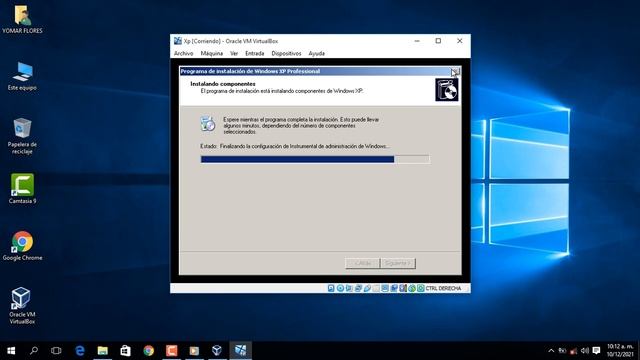Open the YOMAR FLORES desktop folder
The width and height of the screenshot is (640, 360).
[x=22, y=19]
